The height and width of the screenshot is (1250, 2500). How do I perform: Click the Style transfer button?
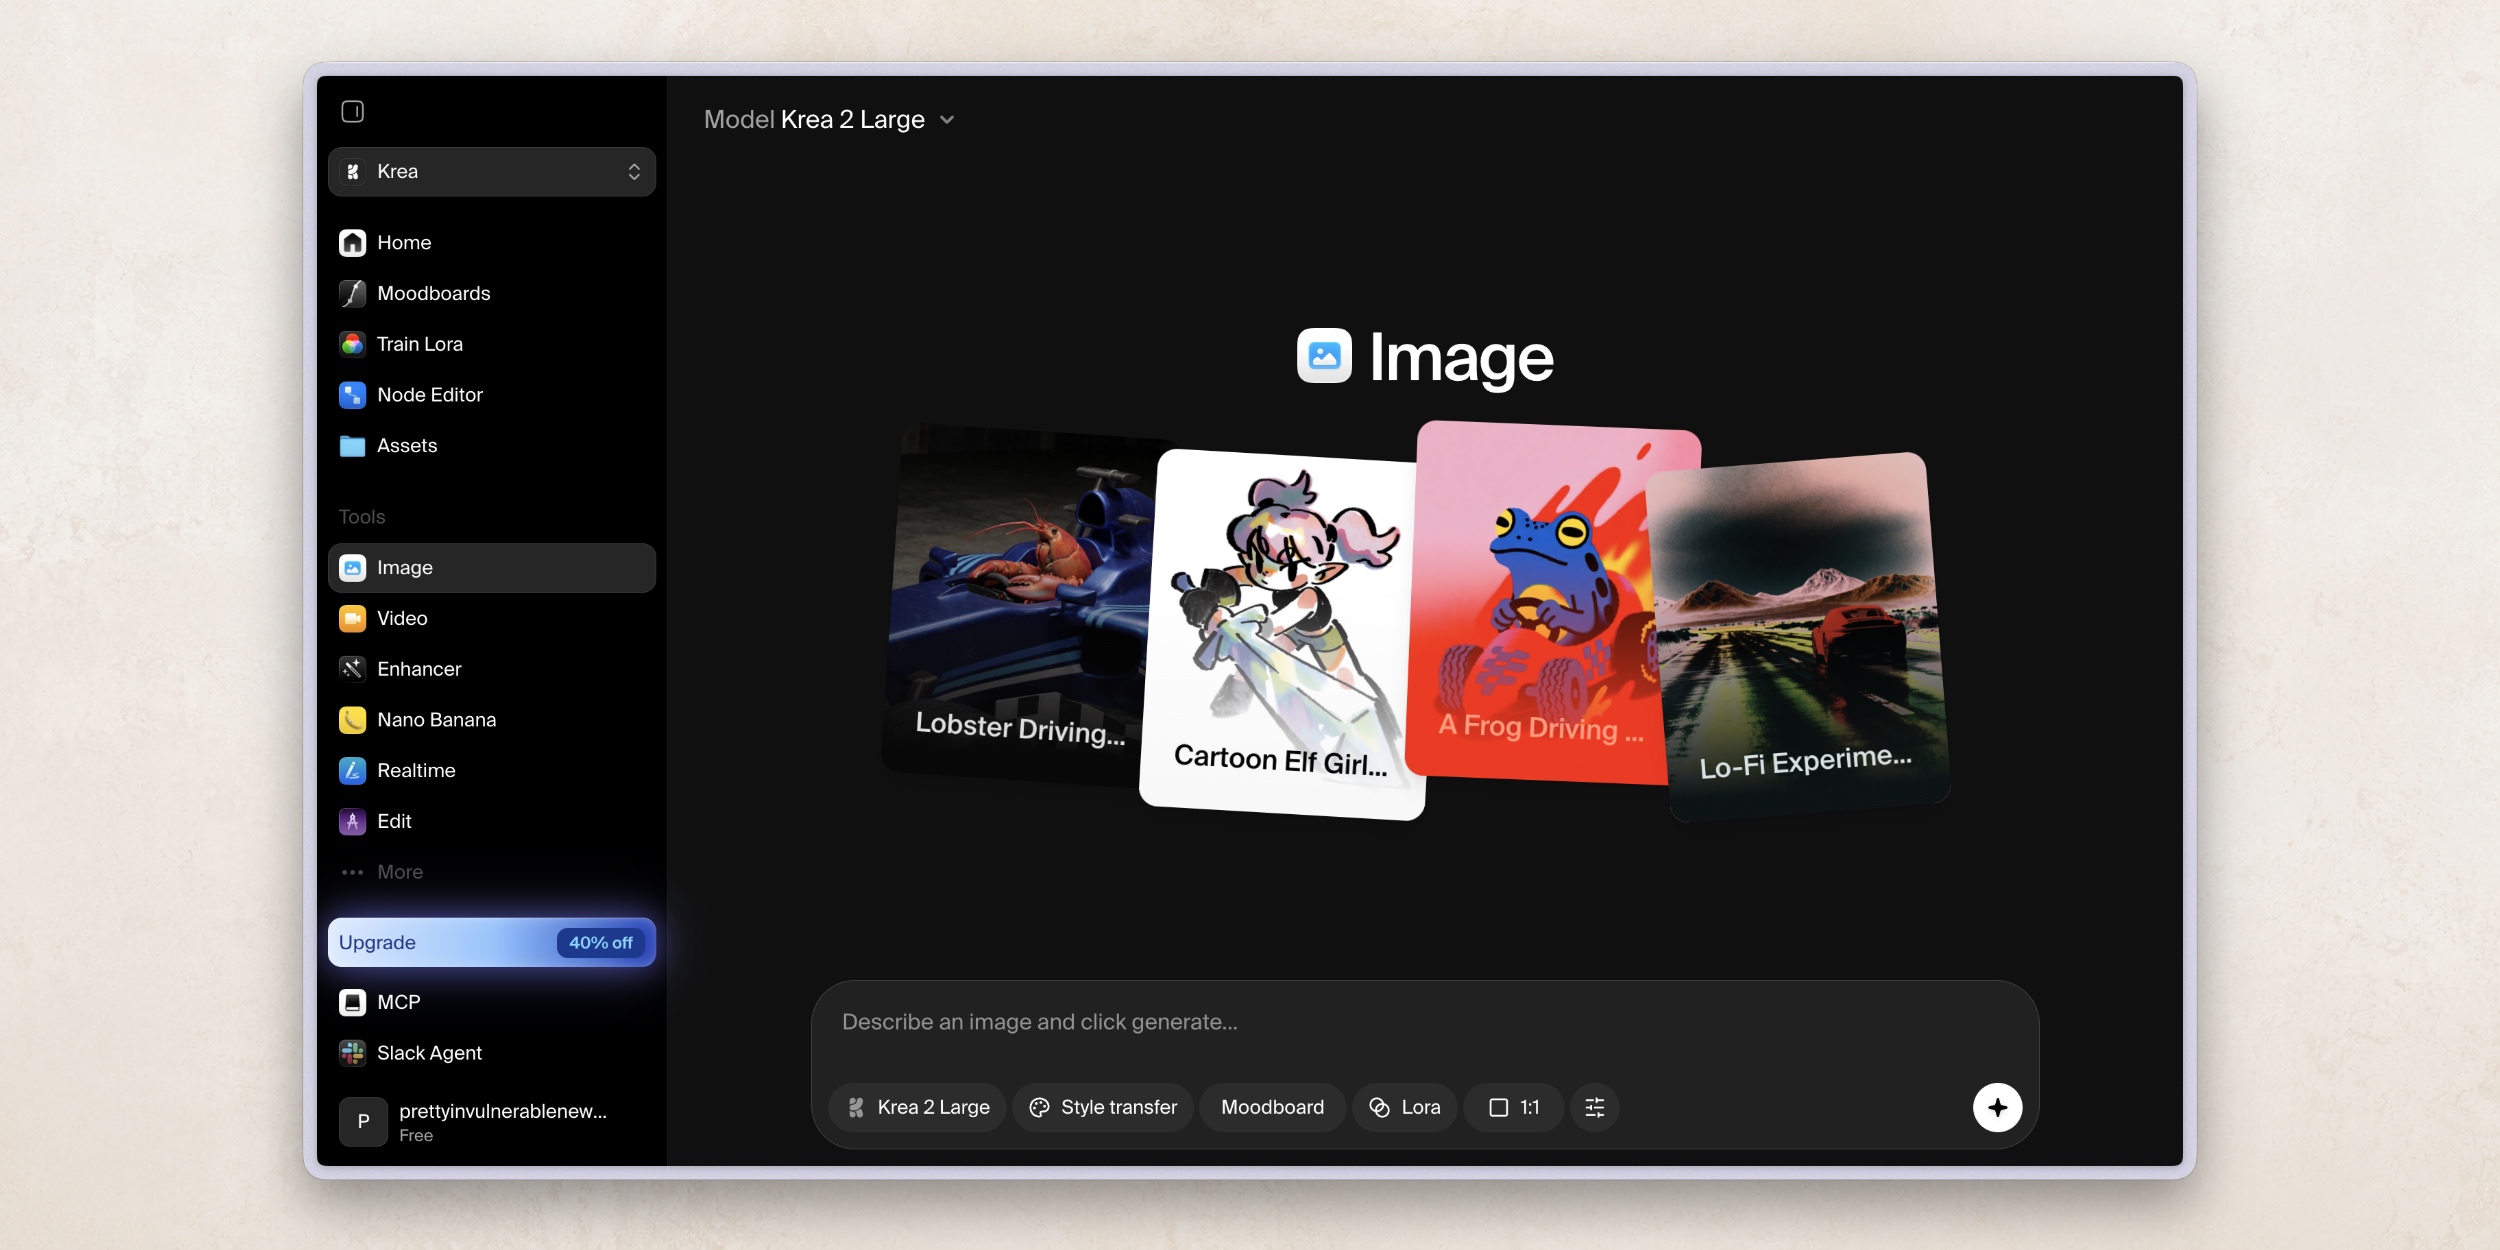1103,1108
